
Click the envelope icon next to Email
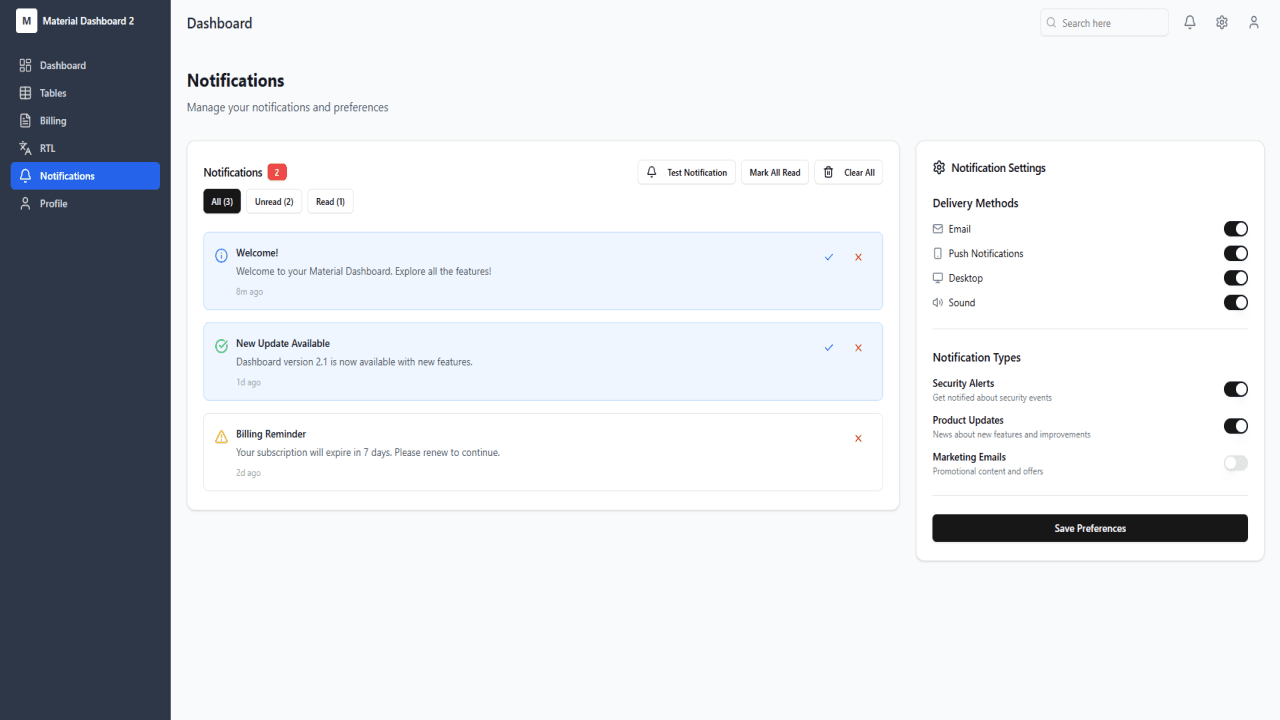938,229
